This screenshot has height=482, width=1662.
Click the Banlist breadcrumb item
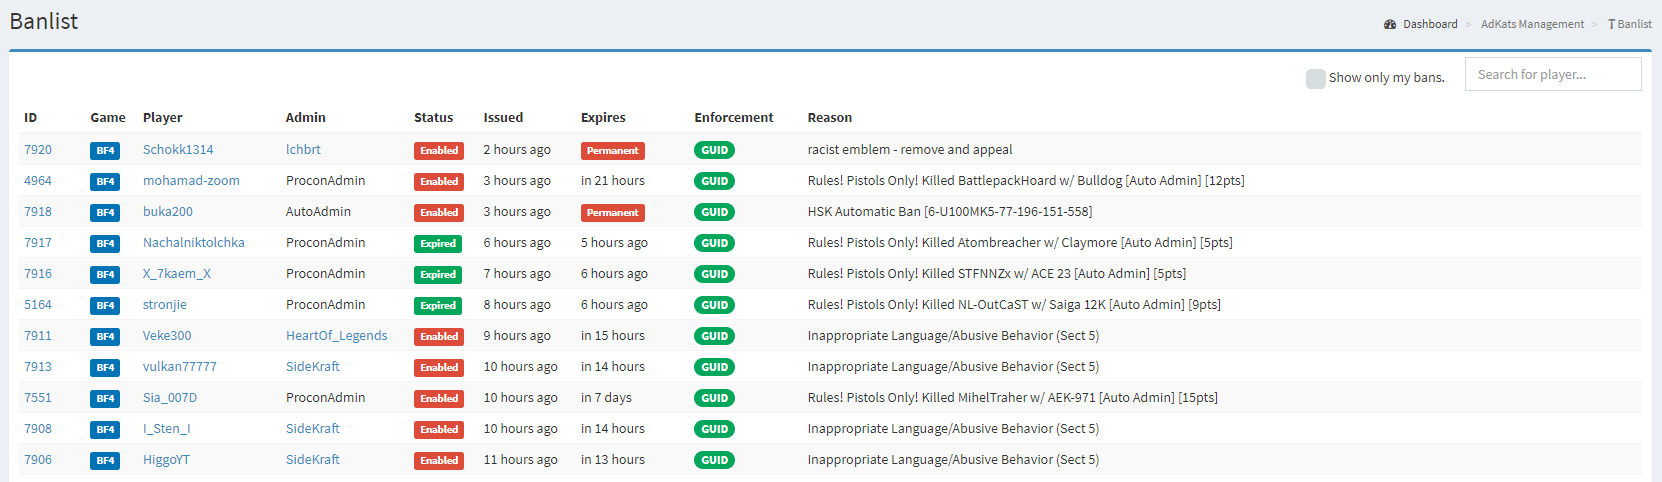(x=1630, y=24)
